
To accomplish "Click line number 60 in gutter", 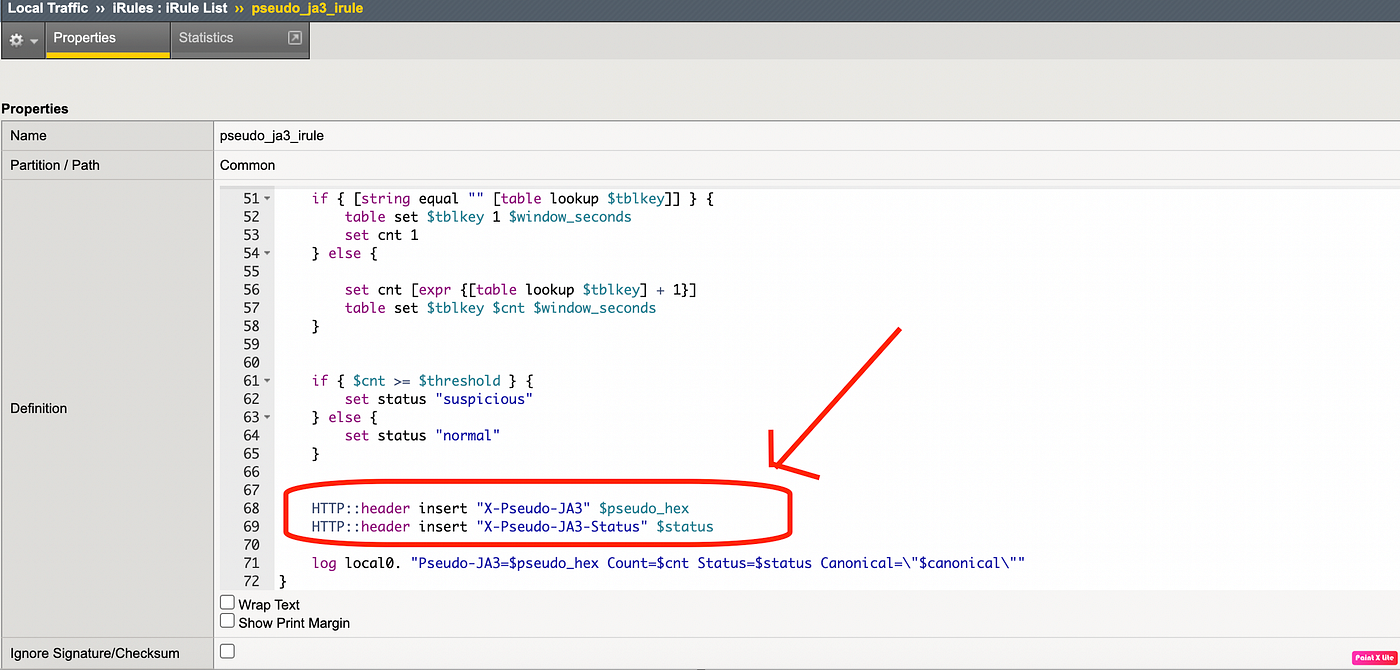I will point(250,363).
